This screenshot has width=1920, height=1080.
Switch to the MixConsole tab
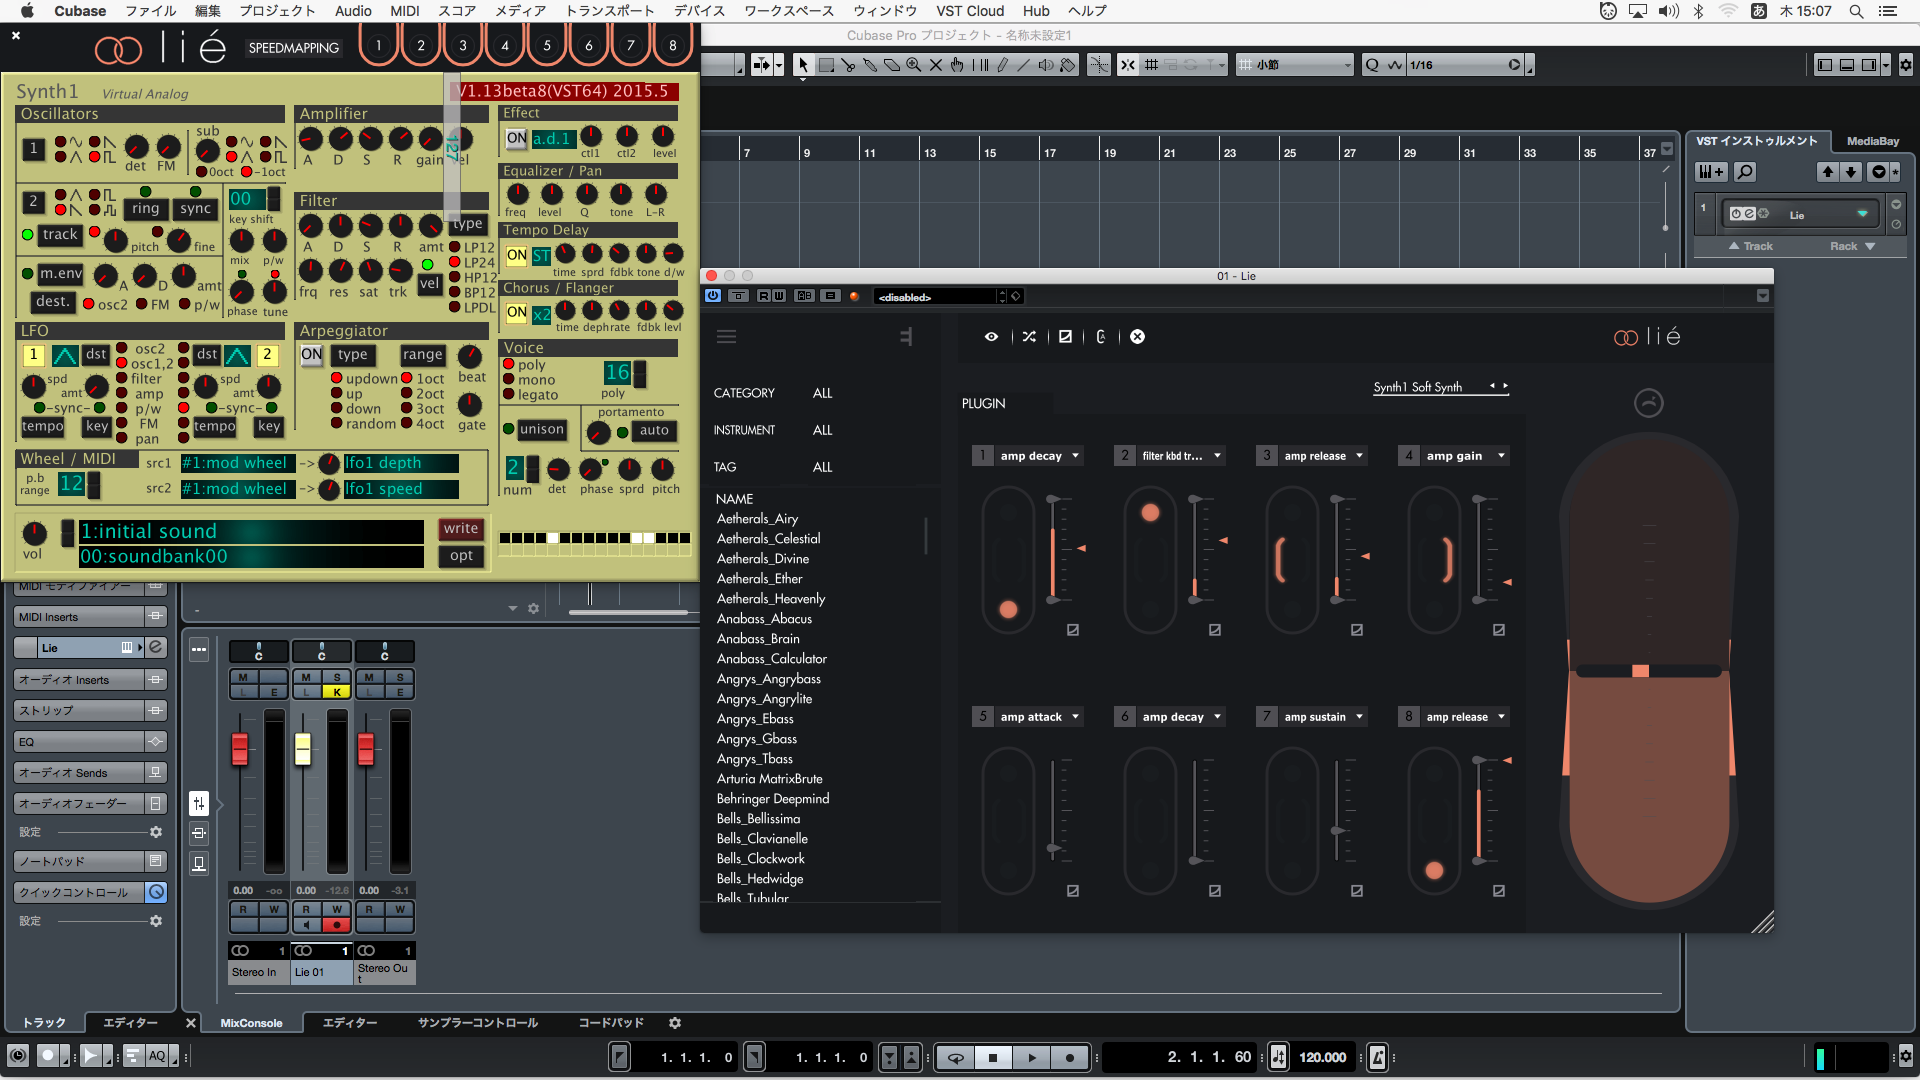[251, 1023]
